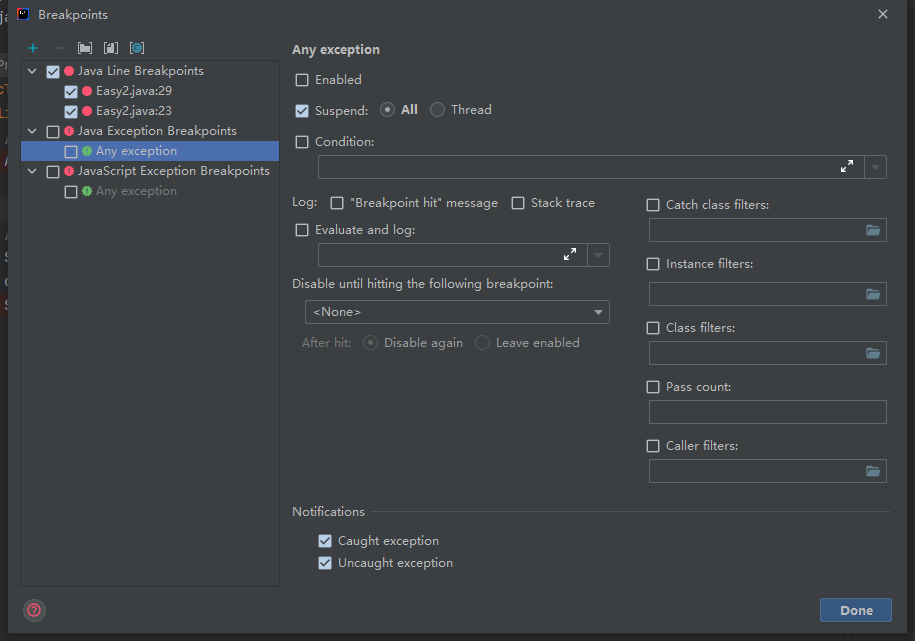Disable the Easy2.java:29 breakpoint checkbox
This screenshot has height=641, width=915.
[x=71, y=92]
